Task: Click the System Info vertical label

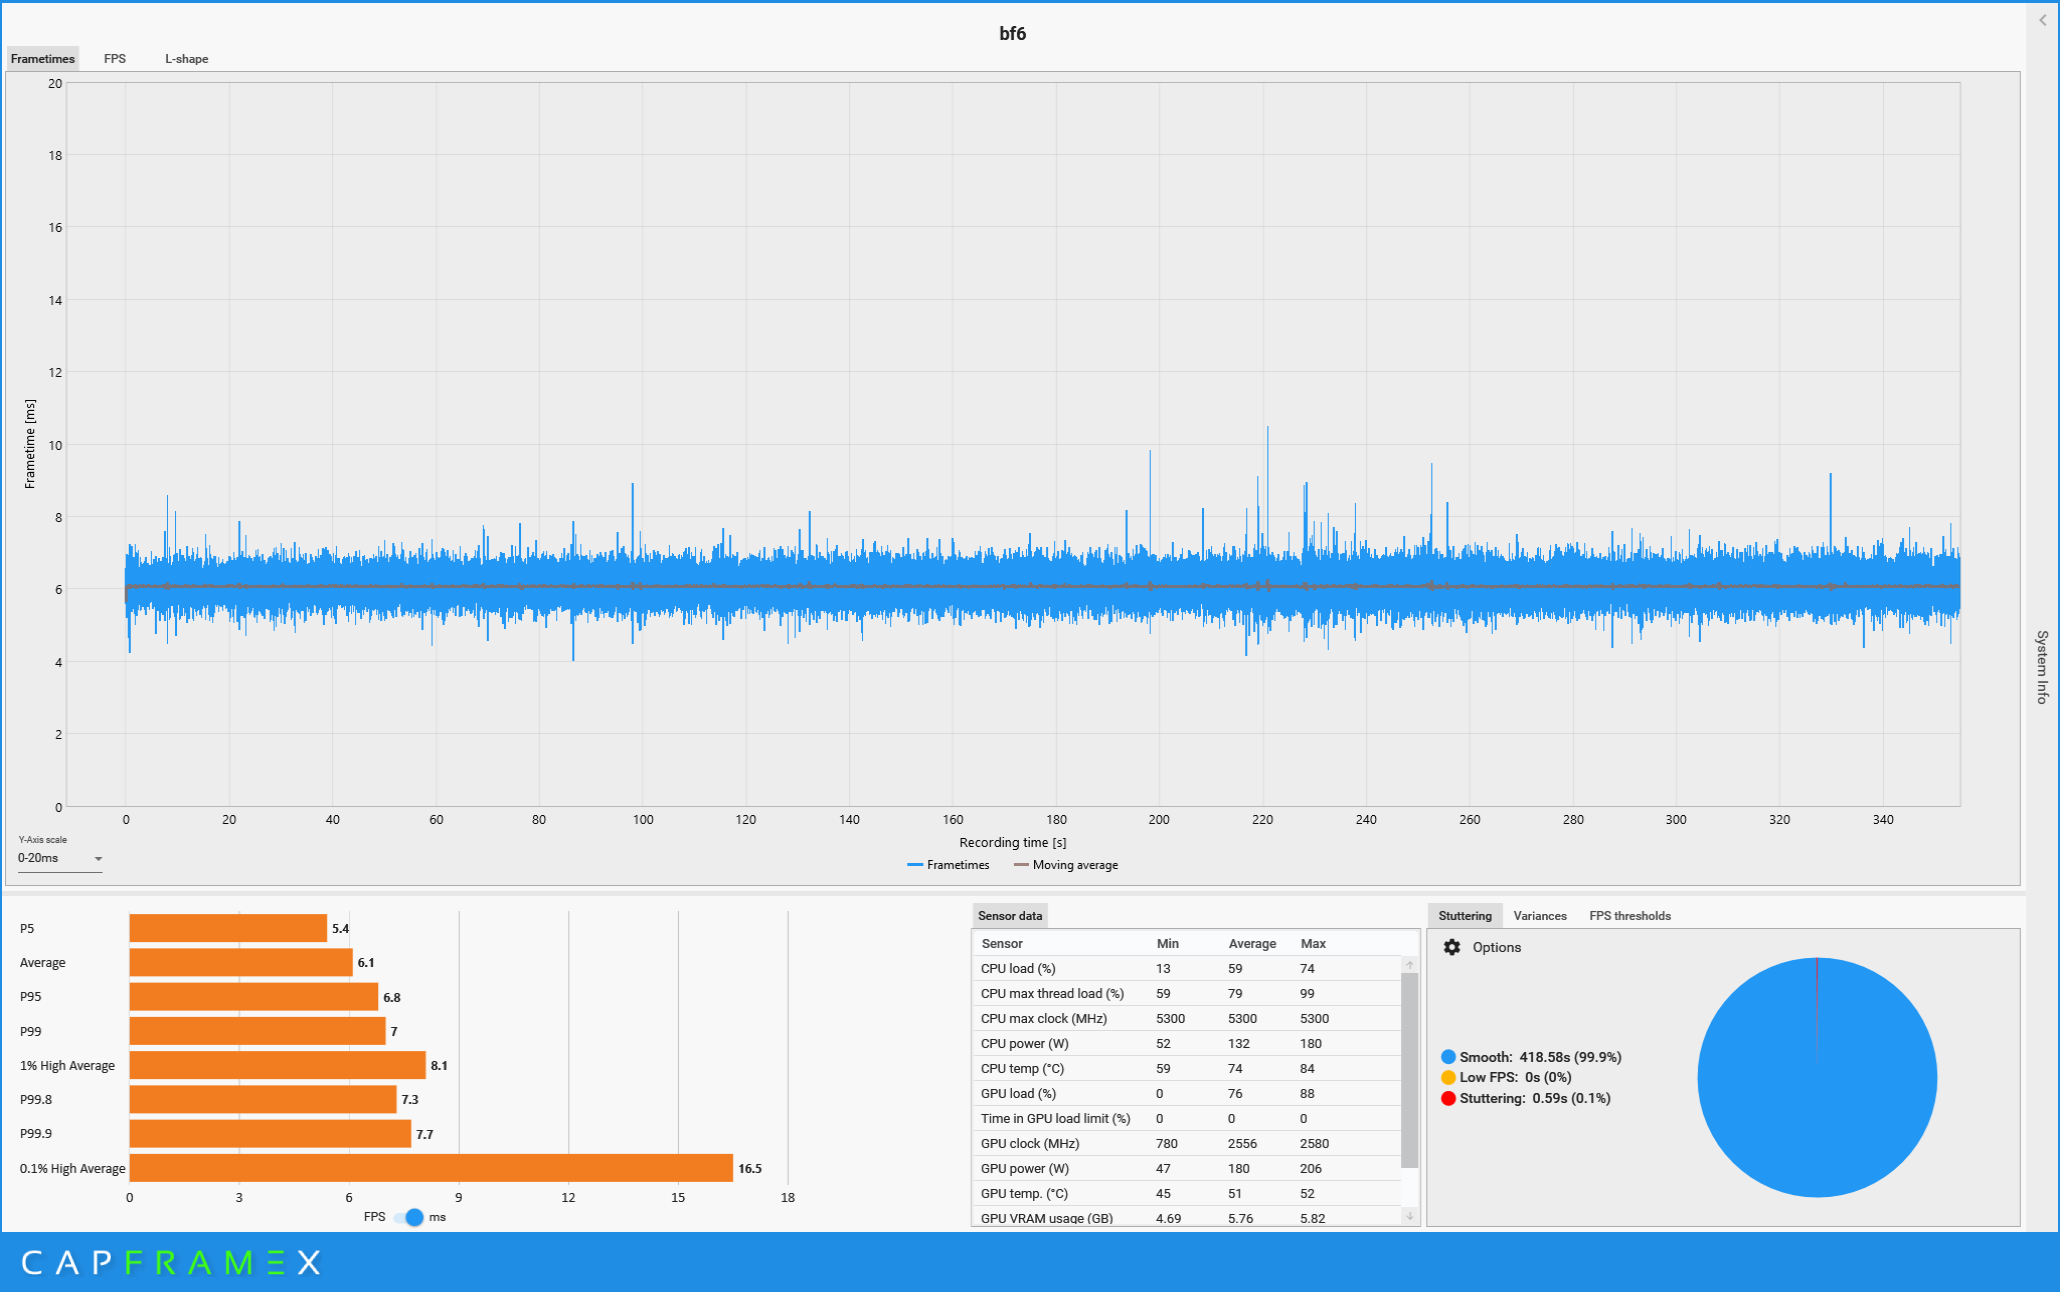Action: (x=2042, y=667)
